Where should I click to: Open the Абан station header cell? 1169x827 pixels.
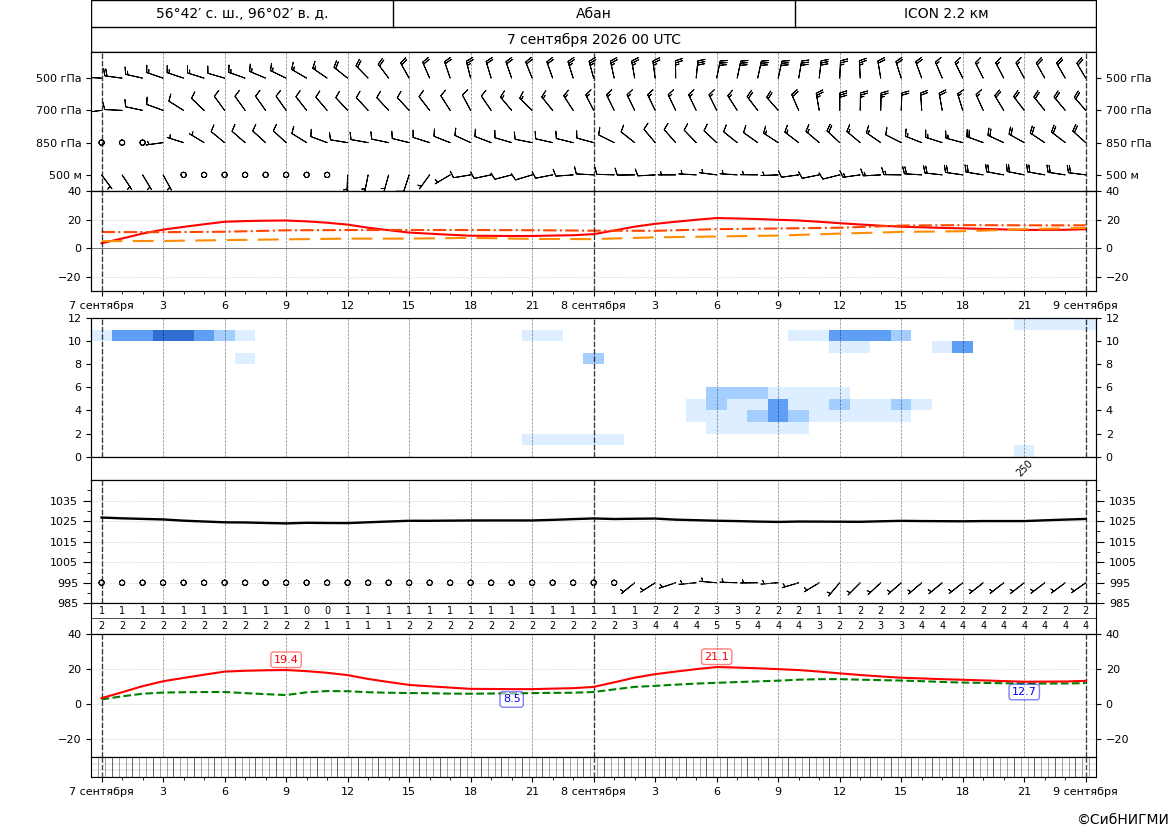pyautogui.click(x=594, y=14)
